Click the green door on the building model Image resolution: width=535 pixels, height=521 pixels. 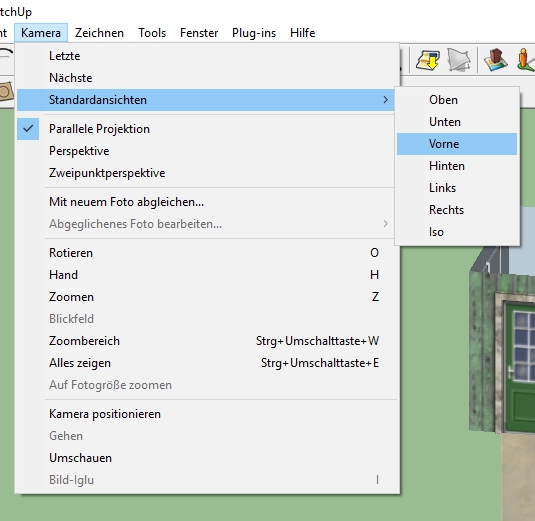tap(520, 367)
